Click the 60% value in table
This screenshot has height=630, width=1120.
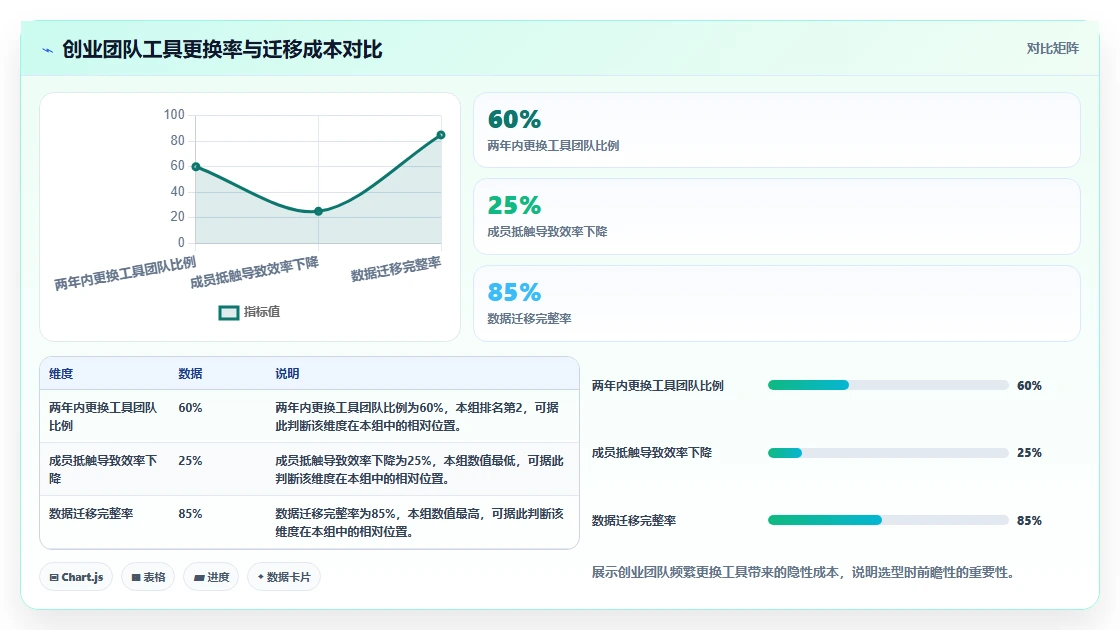[190, 408]
